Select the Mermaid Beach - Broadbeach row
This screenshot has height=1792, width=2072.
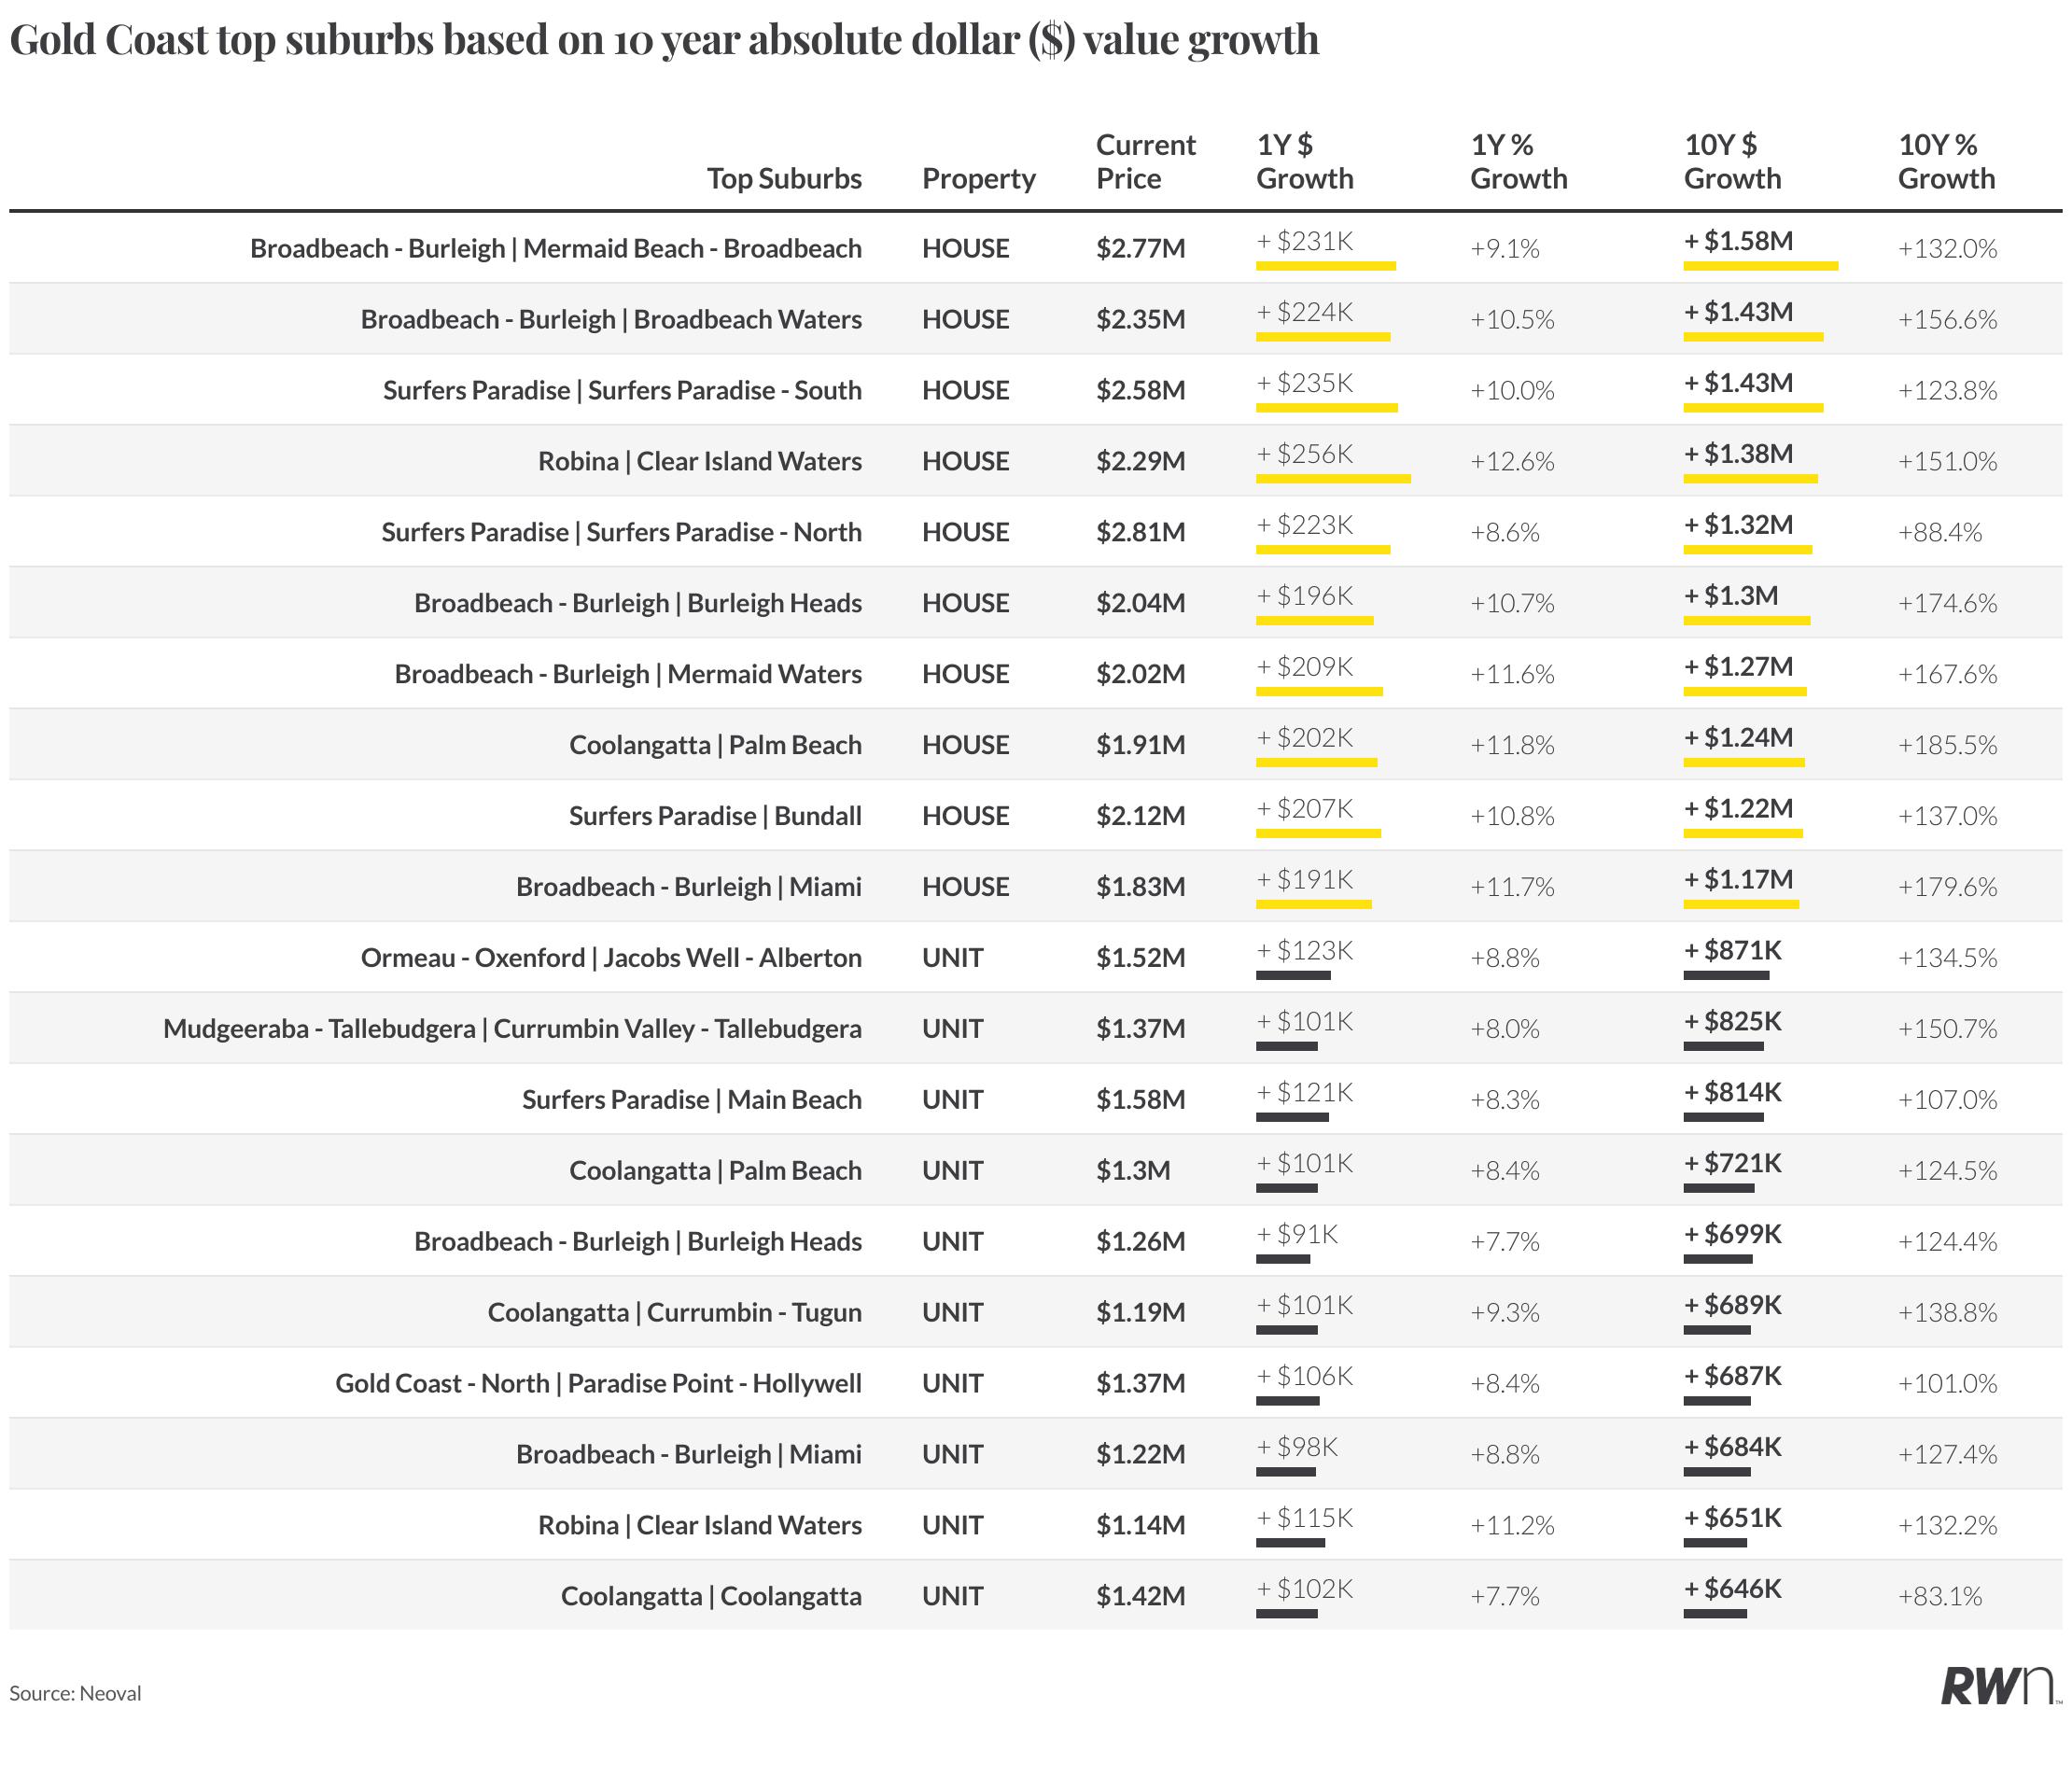[1035, 248]
